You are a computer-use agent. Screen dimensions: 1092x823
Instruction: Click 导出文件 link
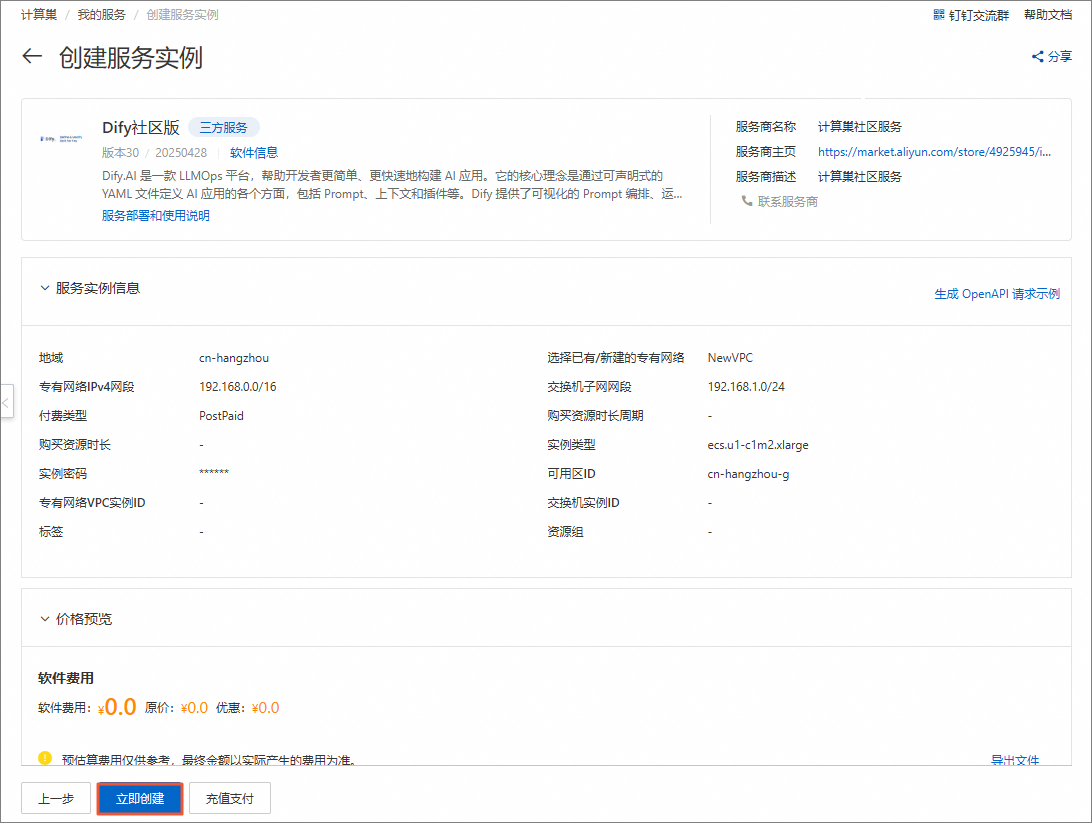(x=1015, y=760)
